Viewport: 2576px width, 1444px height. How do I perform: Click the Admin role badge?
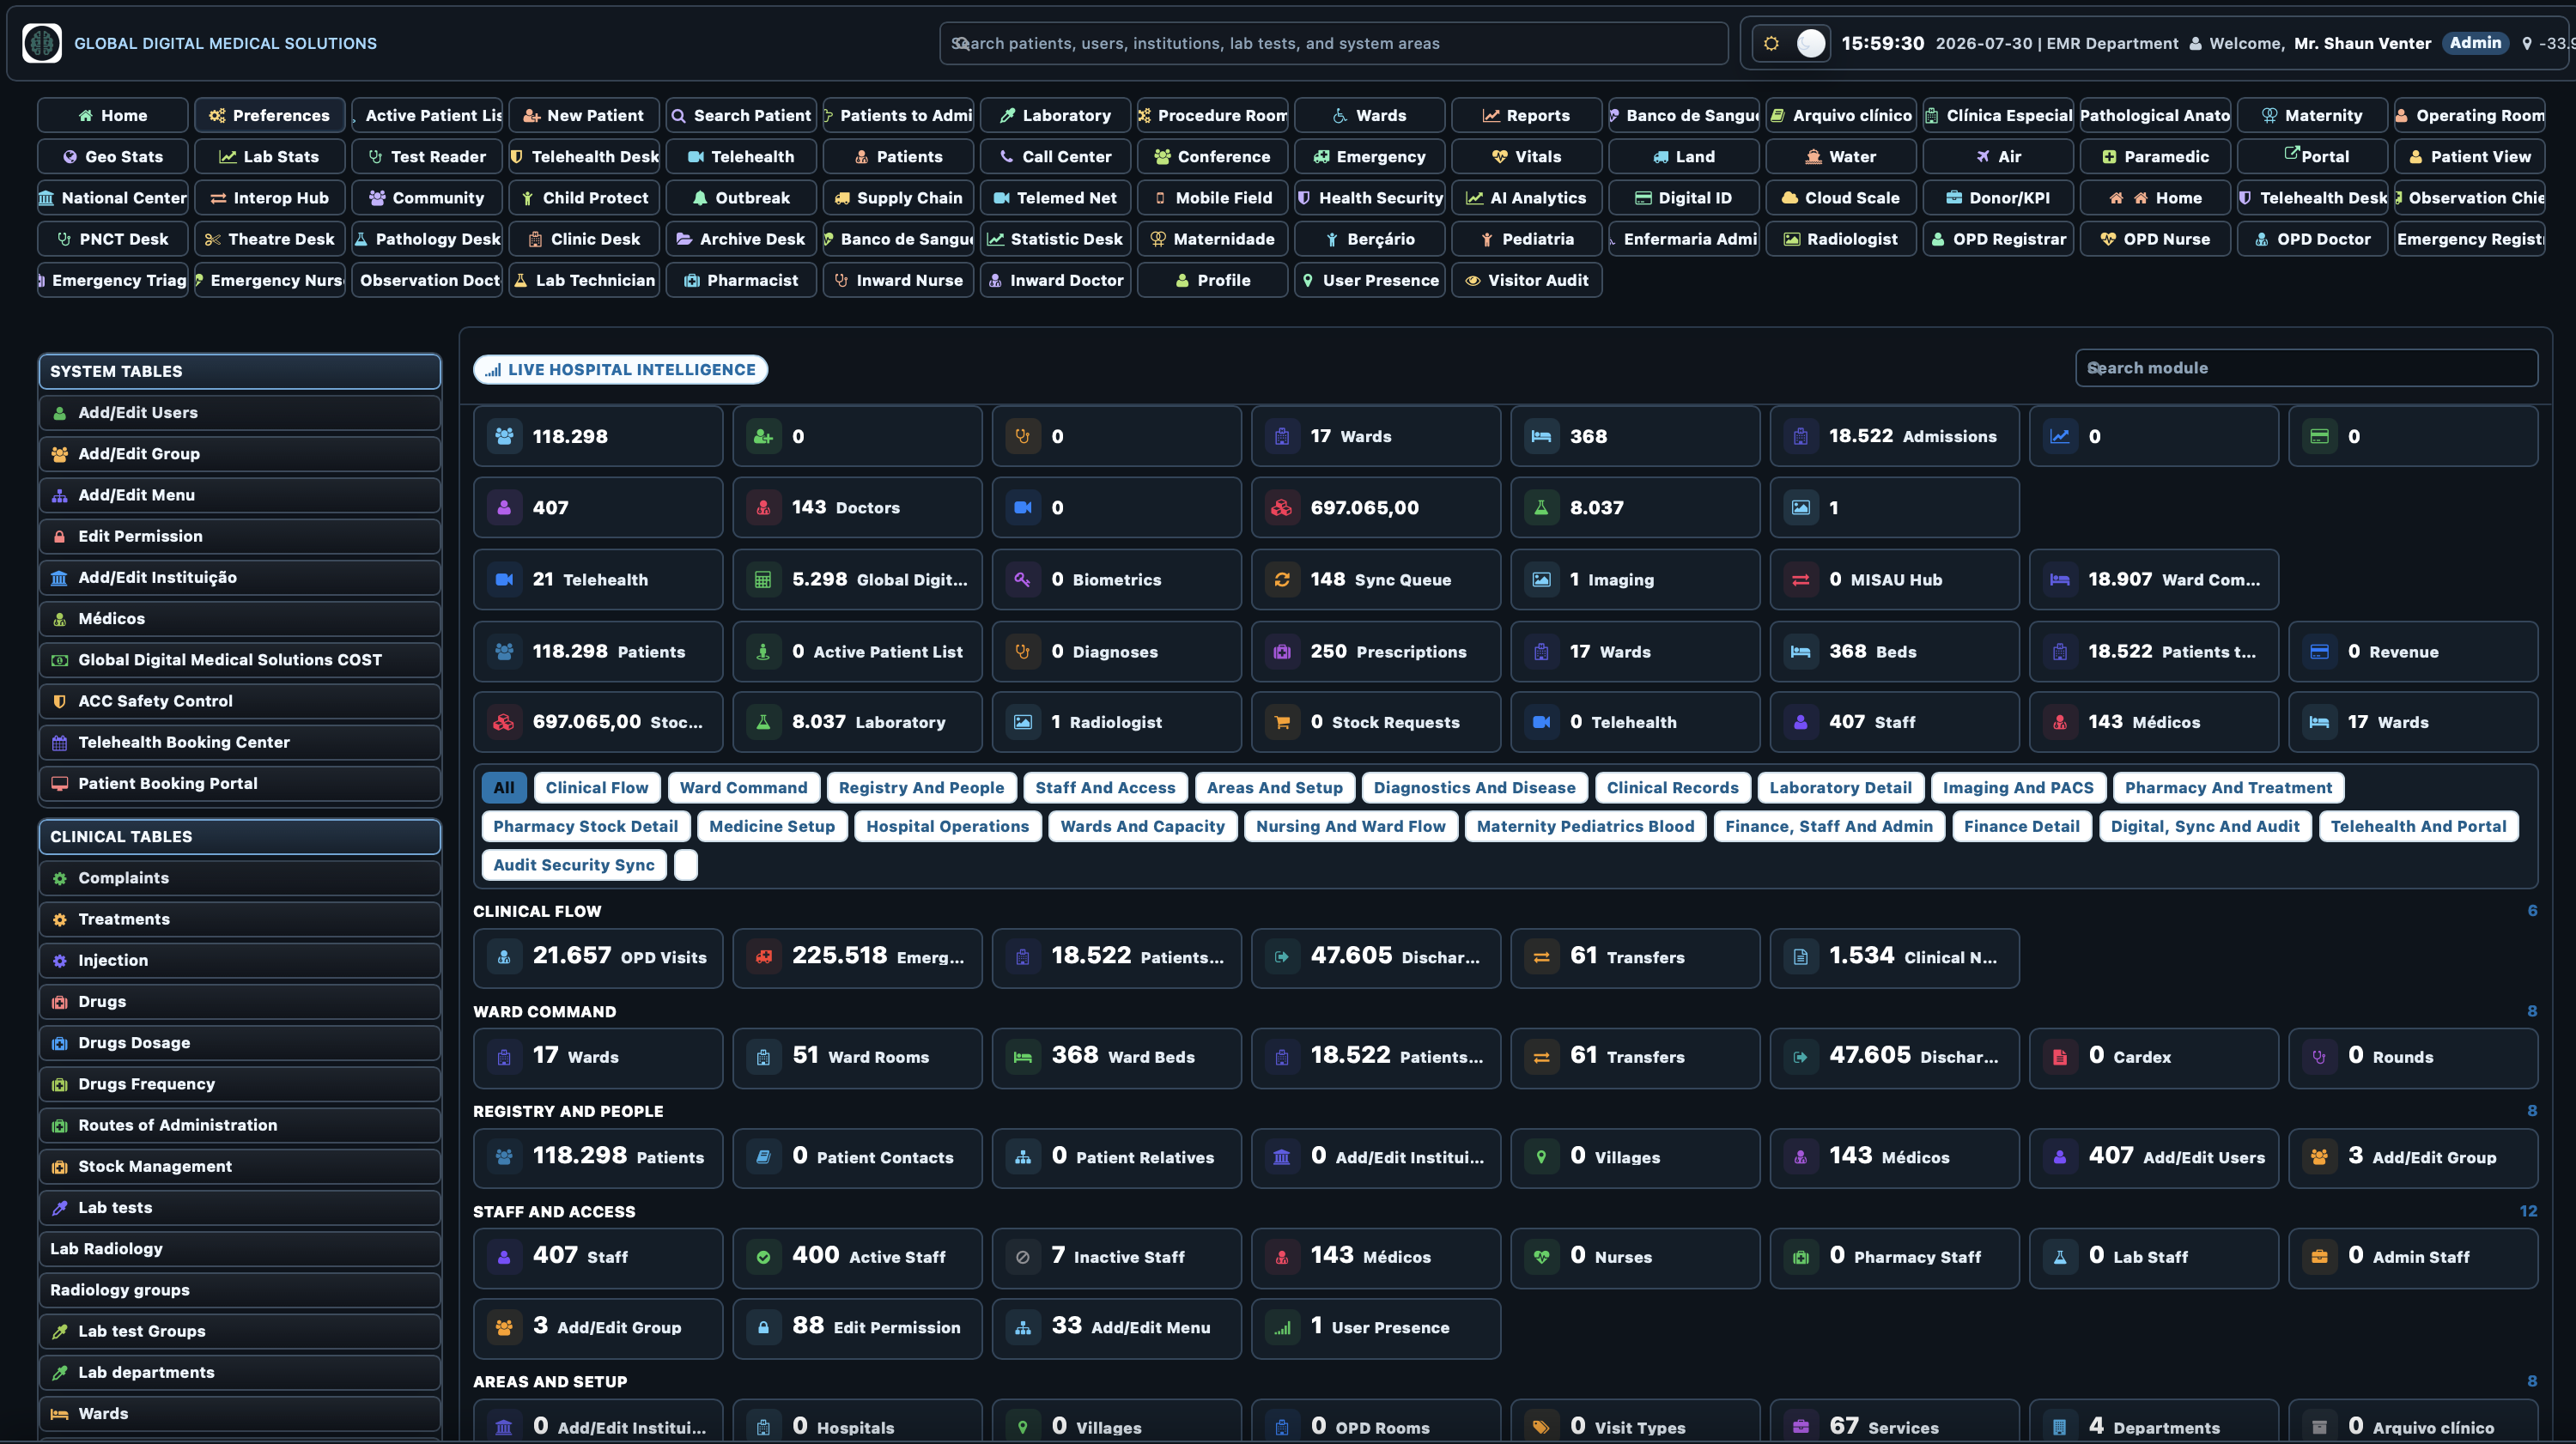coord(2475,43)
